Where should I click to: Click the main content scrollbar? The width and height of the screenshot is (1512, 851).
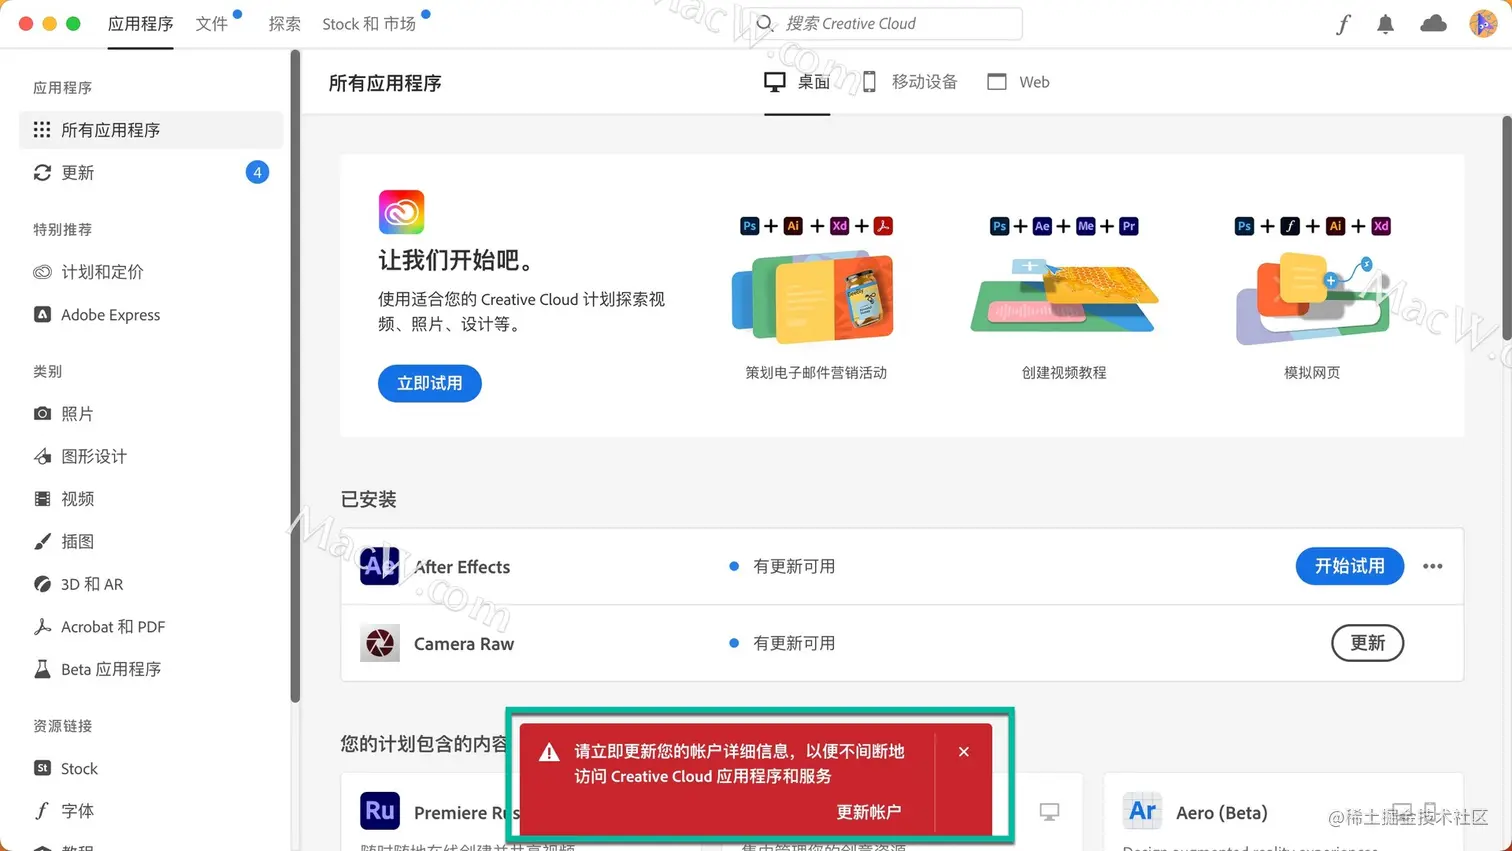click(x=1507, y=228)
